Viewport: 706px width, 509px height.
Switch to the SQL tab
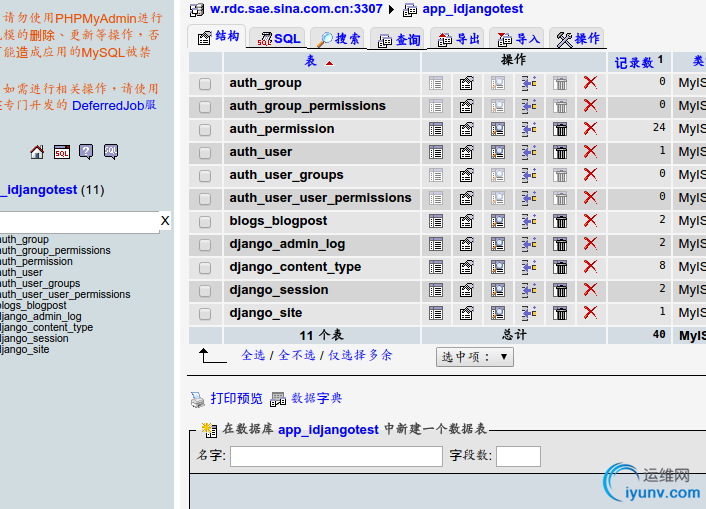click(278, 39)
